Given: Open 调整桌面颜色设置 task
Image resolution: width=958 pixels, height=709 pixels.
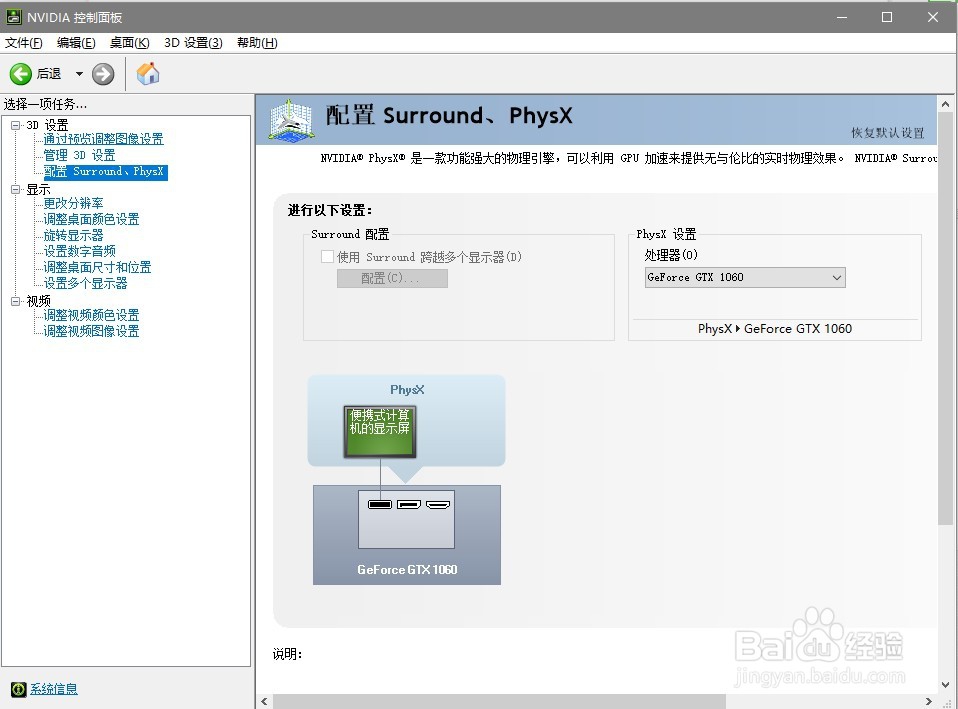Looking at the screenshot, I should tap(91, 219).
